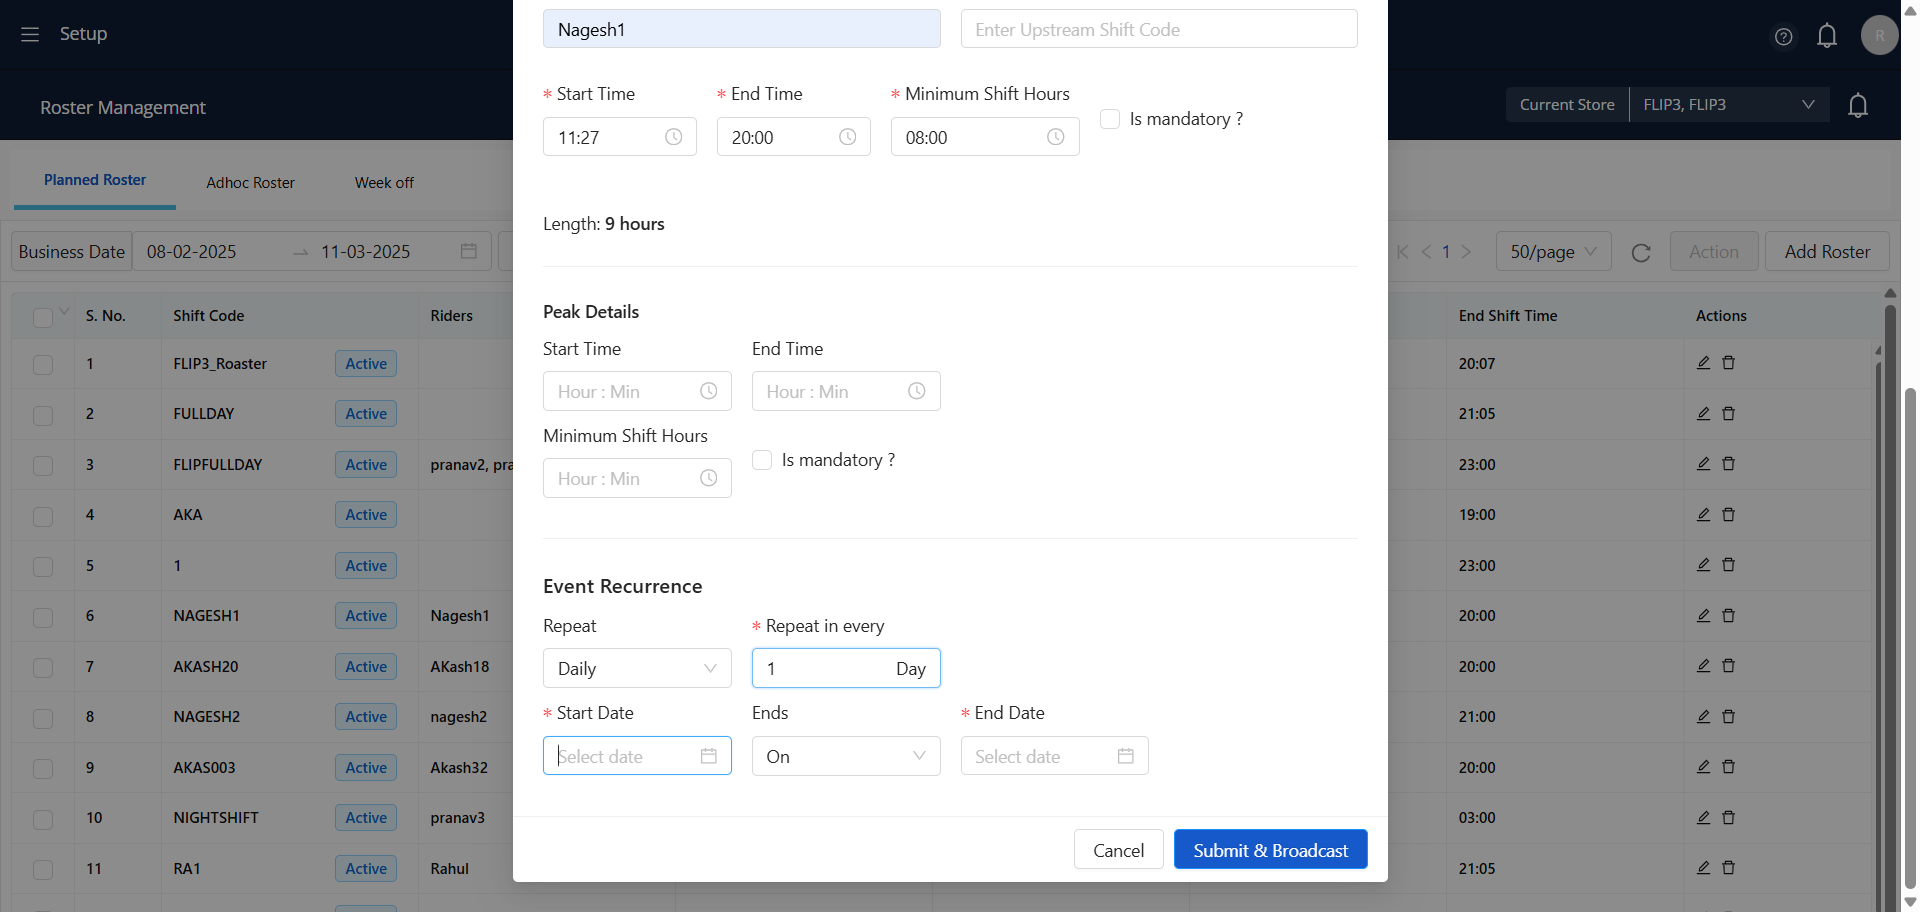Switch to the Week off tab
Image resolution: width=1920 pixels, height=912 pixels.
tap(384, 183)
